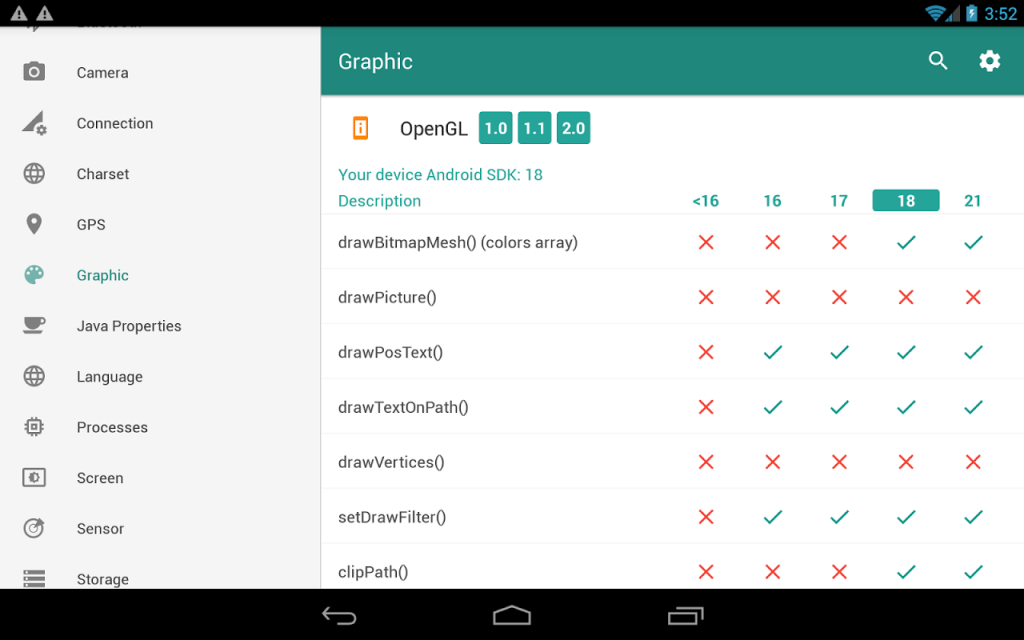Open search in the Graphic toolbar
This screenshot has width=1024, height=640.
[938, 61]
